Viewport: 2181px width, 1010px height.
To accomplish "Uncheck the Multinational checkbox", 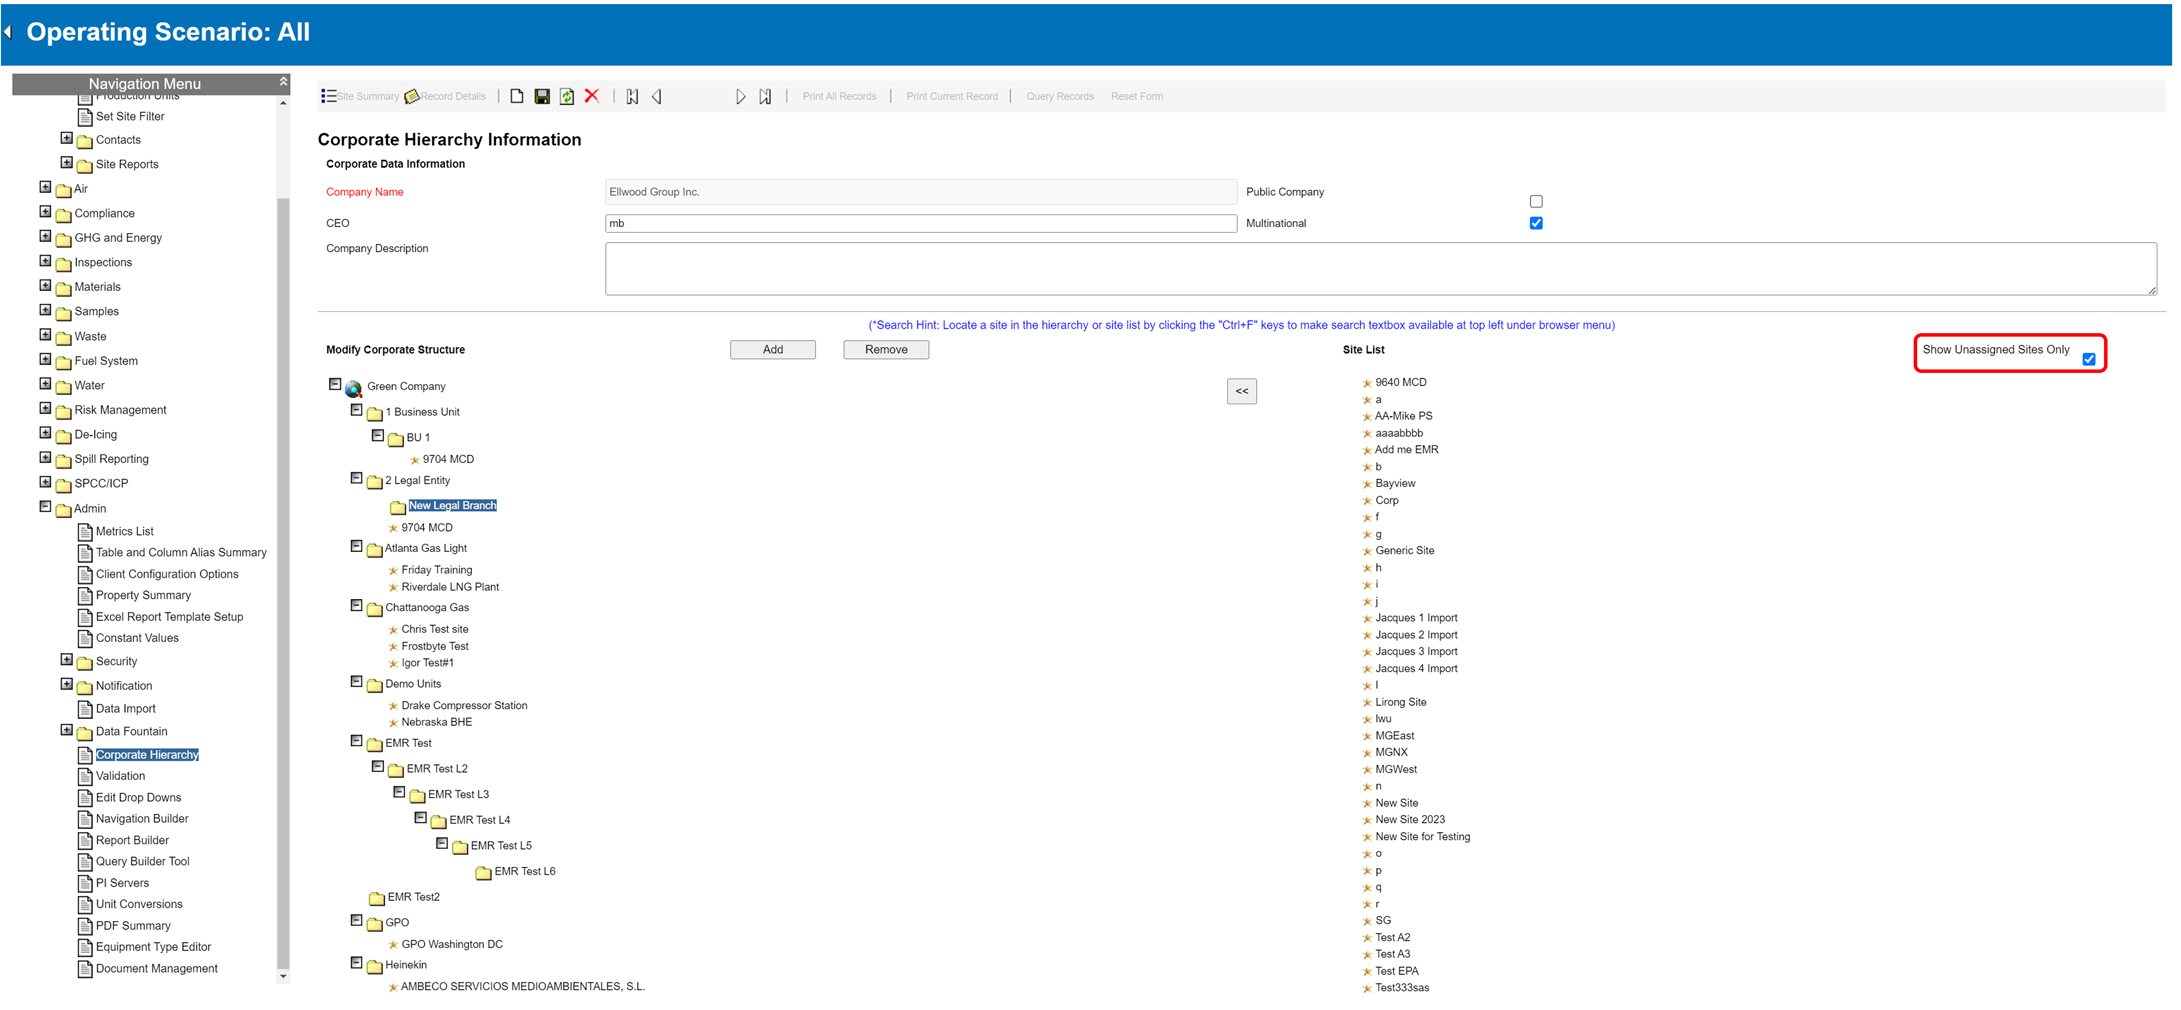I will point(1536,223).
